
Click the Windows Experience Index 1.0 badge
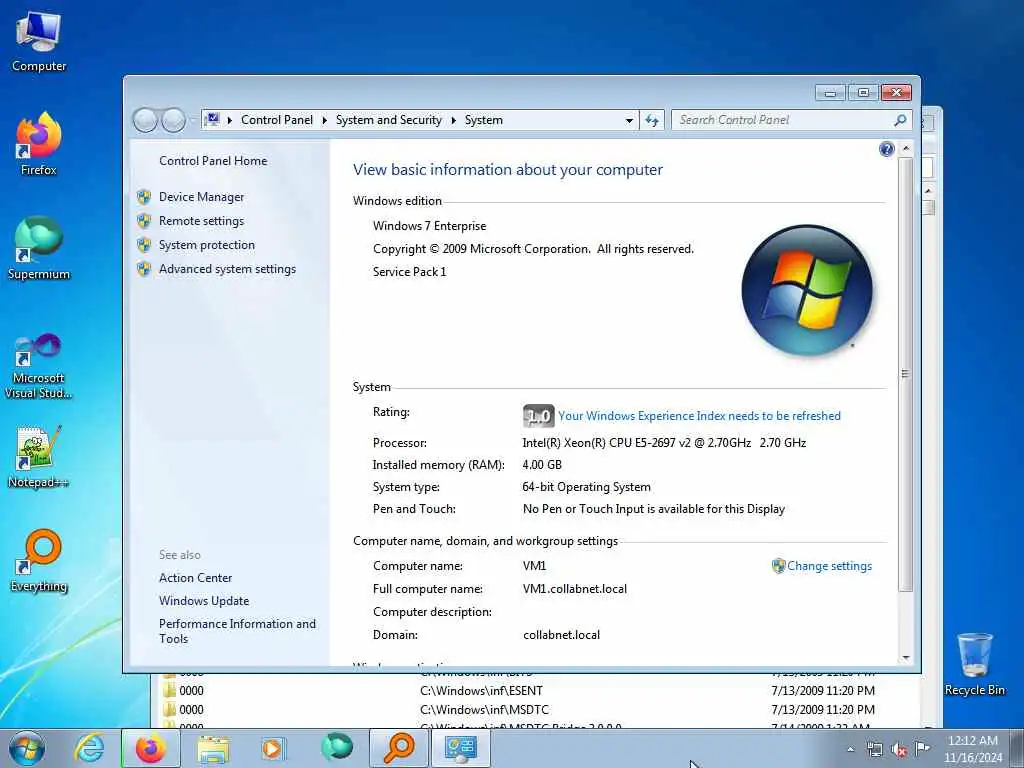[538, 416]
